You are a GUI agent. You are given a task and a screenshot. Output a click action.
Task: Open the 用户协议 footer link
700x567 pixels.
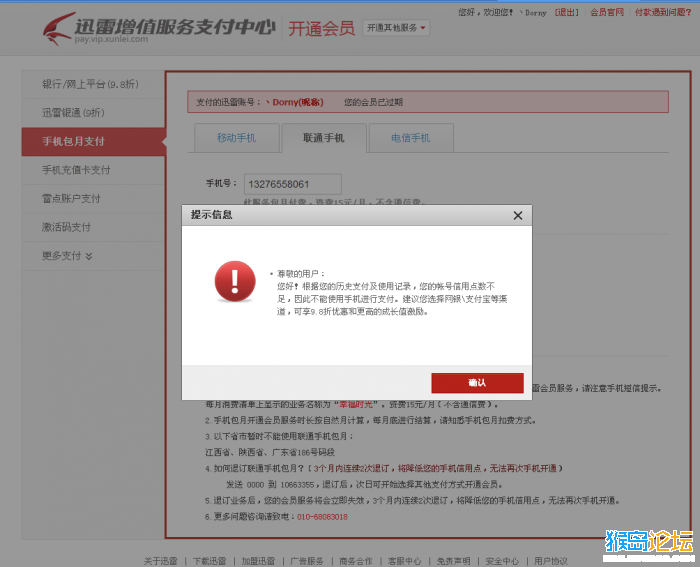[551, 561]
